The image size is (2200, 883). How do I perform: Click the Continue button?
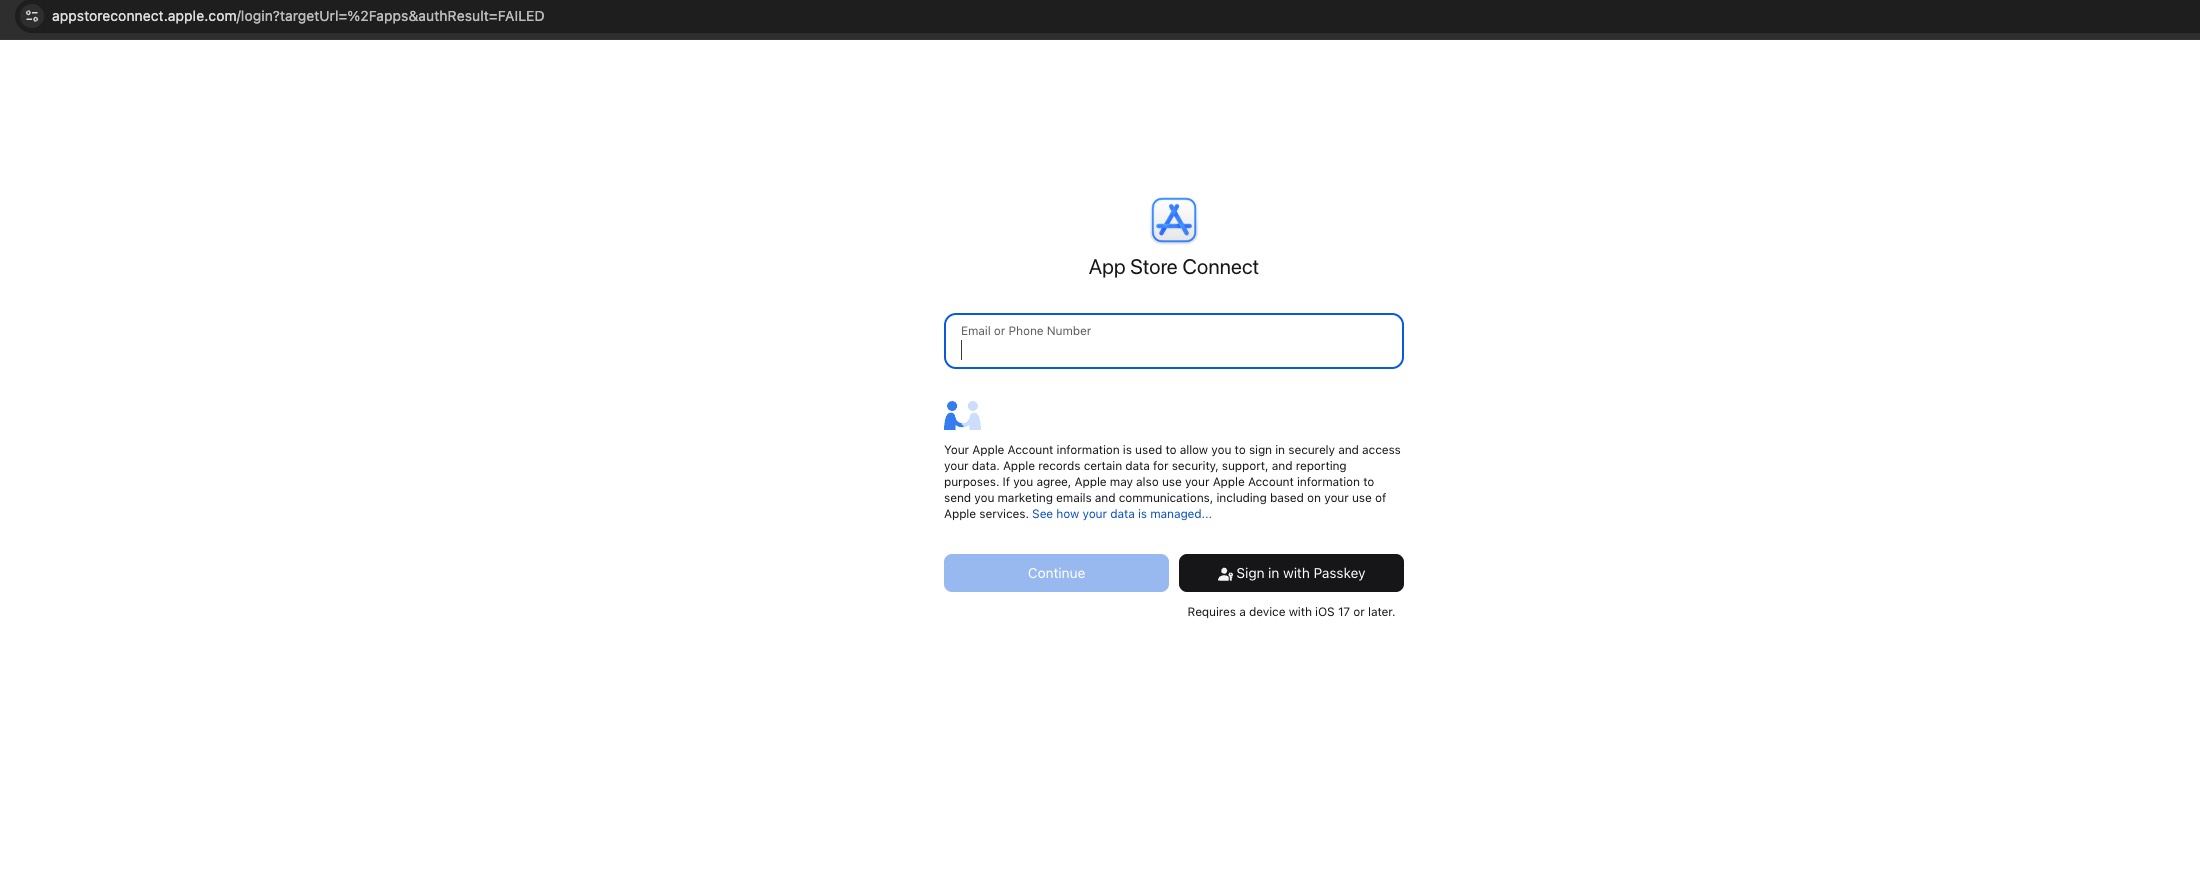coord(1056,573)
